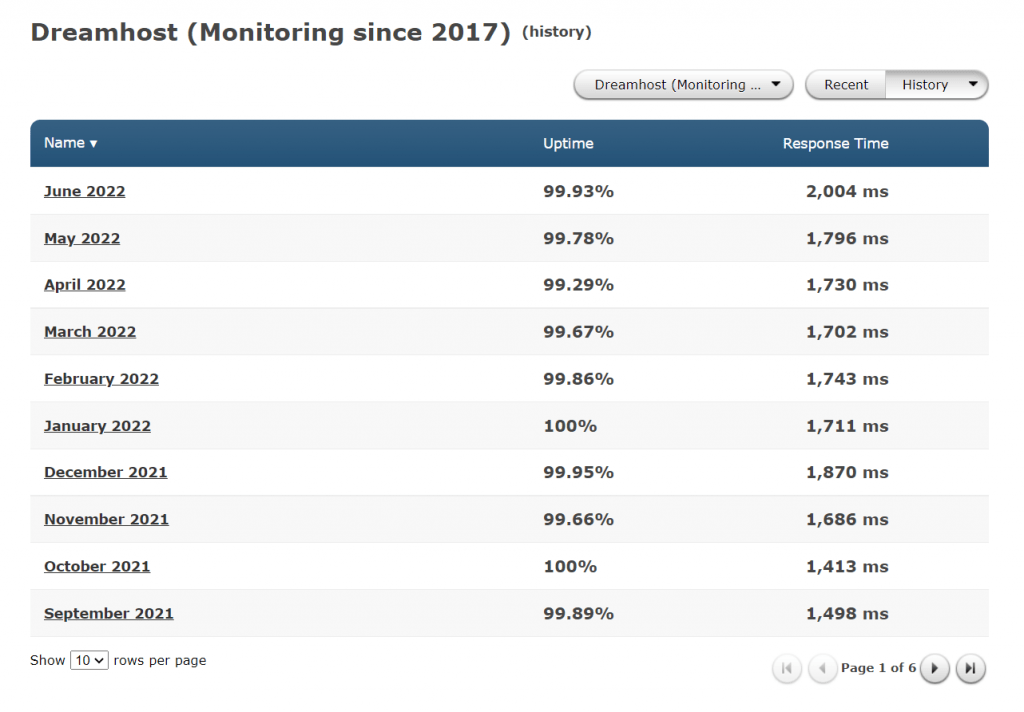Open the June 2022 report
The width and height of the screenshot is (1024, 712).
point(84,191)
